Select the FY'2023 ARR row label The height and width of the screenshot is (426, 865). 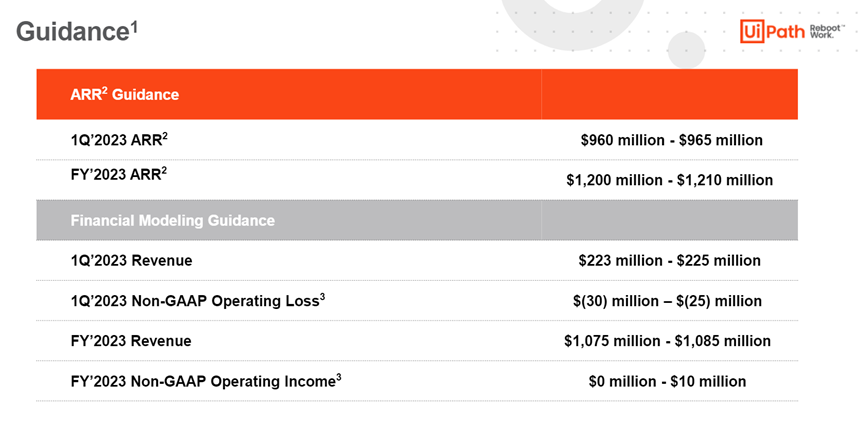pos(119,174)
